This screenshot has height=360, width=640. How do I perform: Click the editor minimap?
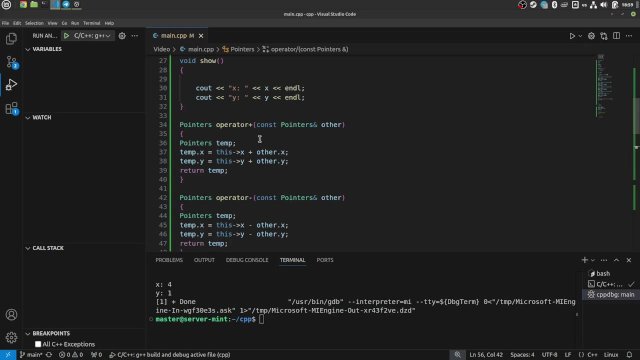pyautogui.click(x=606, y=86)
